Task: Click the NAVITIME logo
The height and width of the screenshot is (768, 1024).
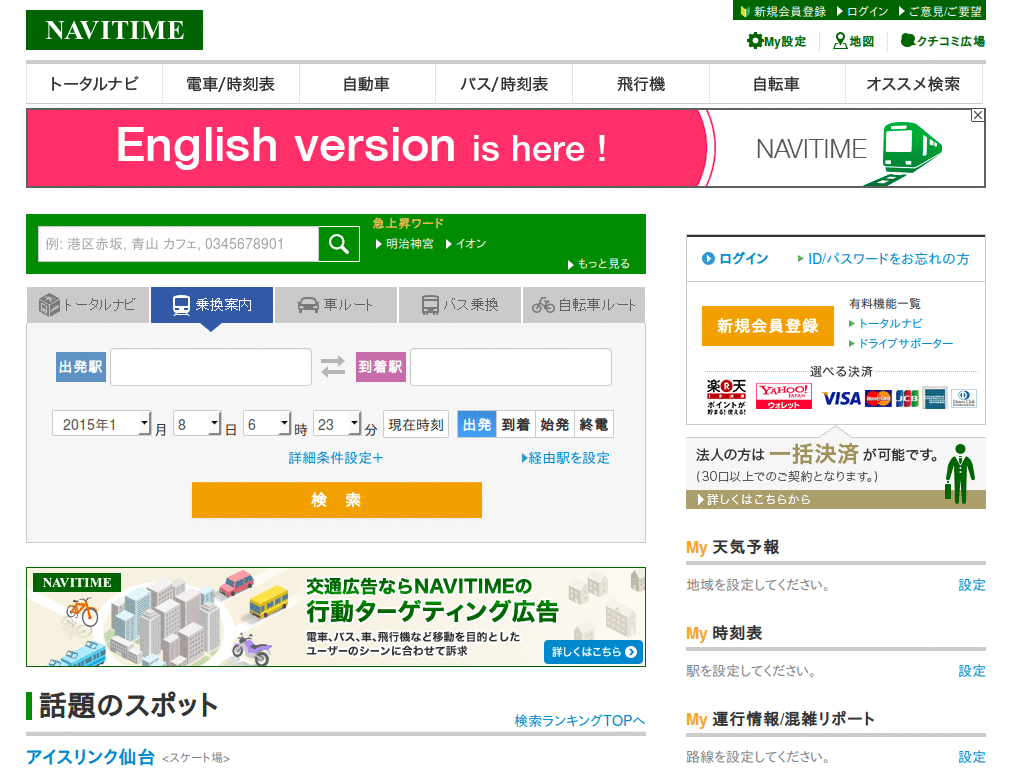Action: point(114,30)
